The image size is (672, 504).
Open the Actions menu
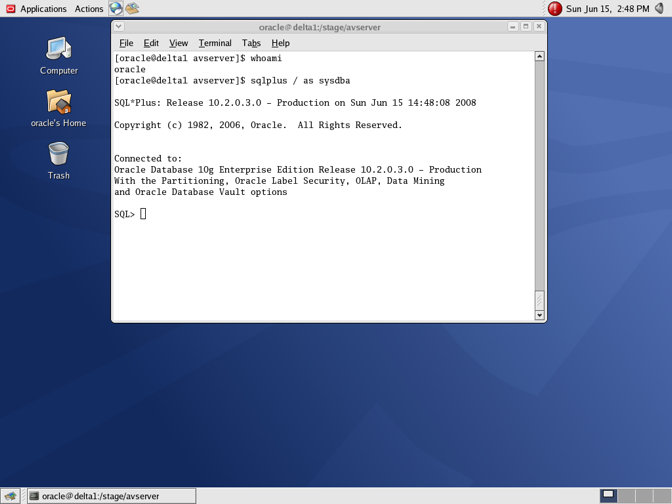pyautogui.click(x=89, y=9)
